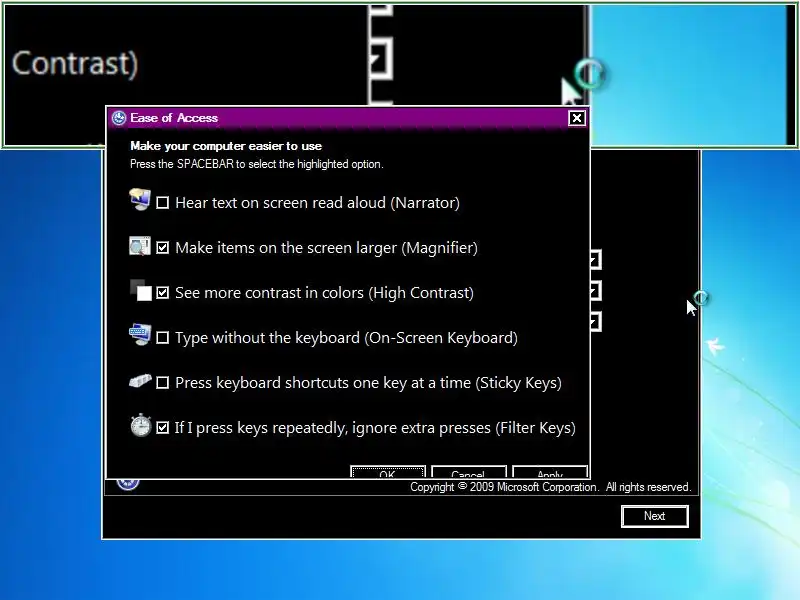Image resolution: width=800 pixels, height=600 pixels.
Task: Select 'See more contrast in colors (High Contrast)' label
Action: click(x=324, y=293)
